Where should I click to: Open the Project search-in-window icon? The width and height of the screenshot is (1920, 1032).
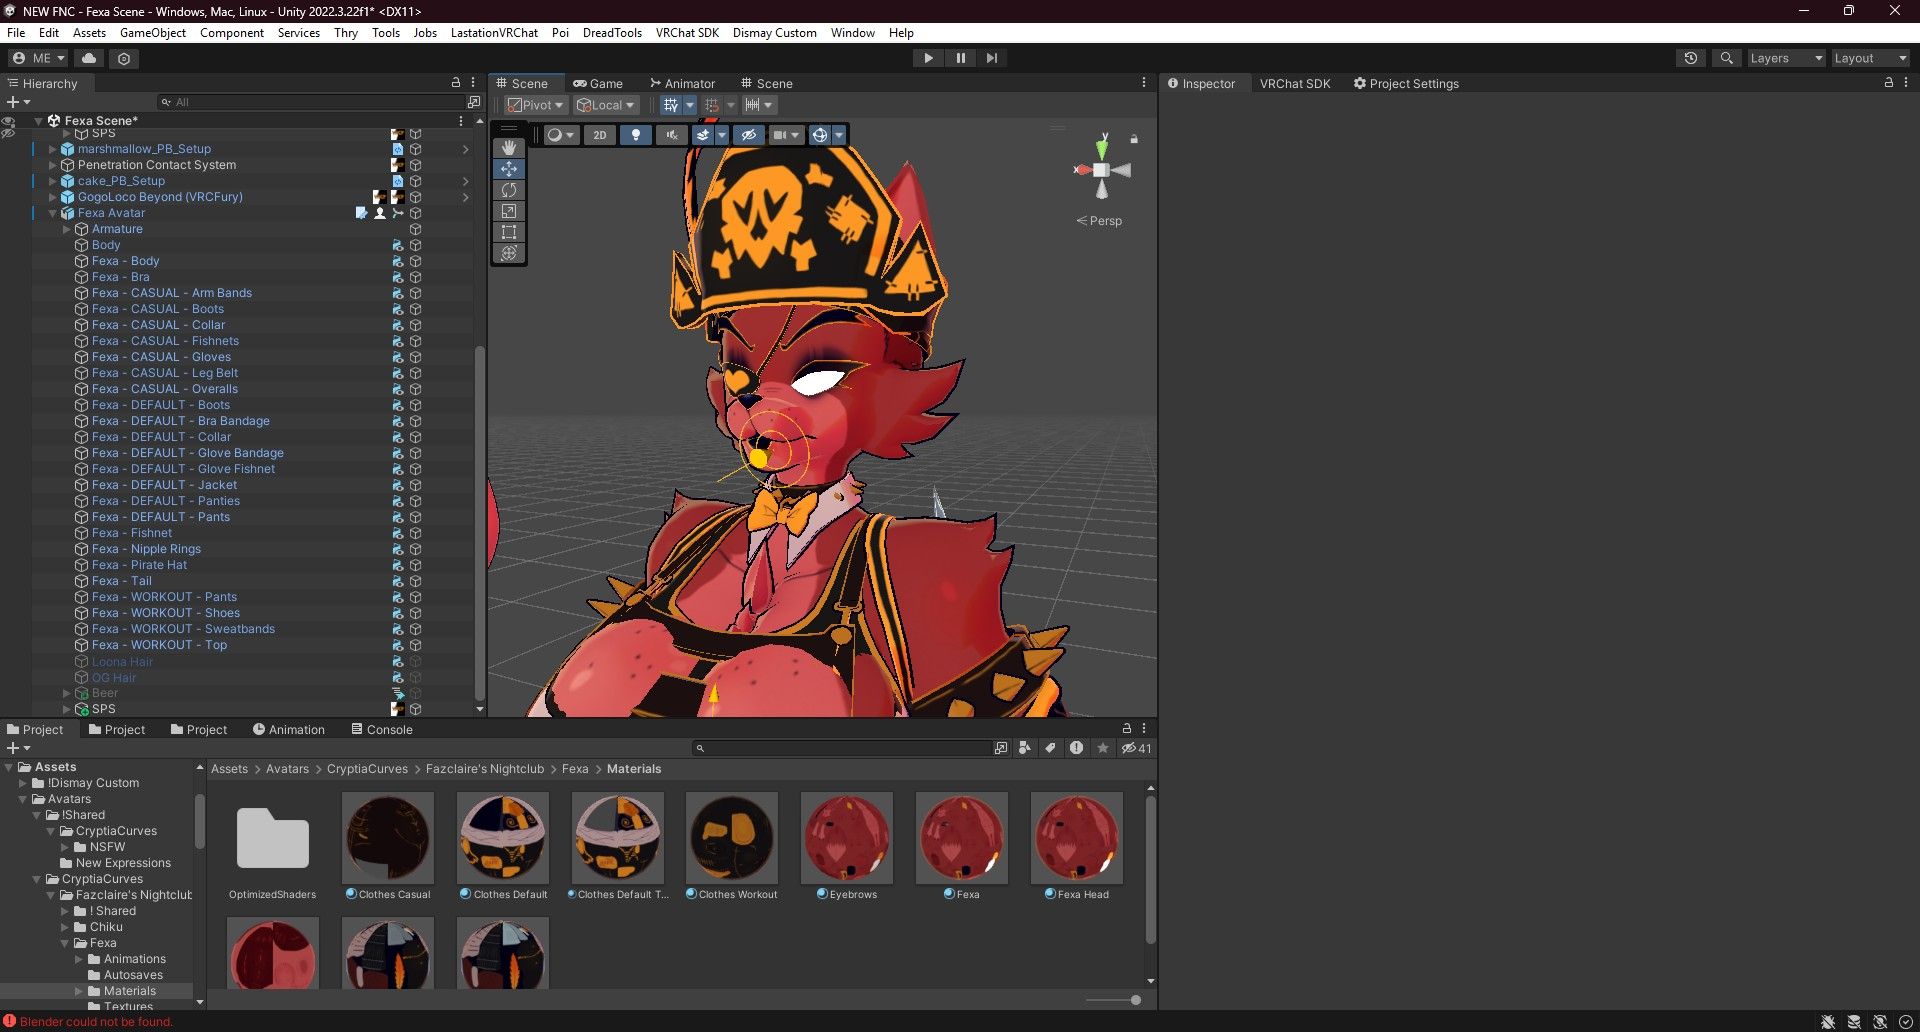tap(1000, 748)
